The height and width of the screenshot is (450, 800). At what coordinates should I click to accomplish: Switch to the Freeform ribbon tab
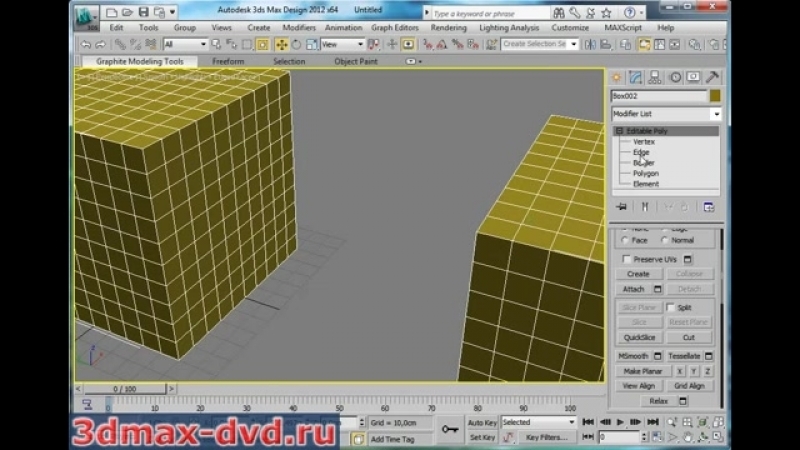(x=228, y=61)
